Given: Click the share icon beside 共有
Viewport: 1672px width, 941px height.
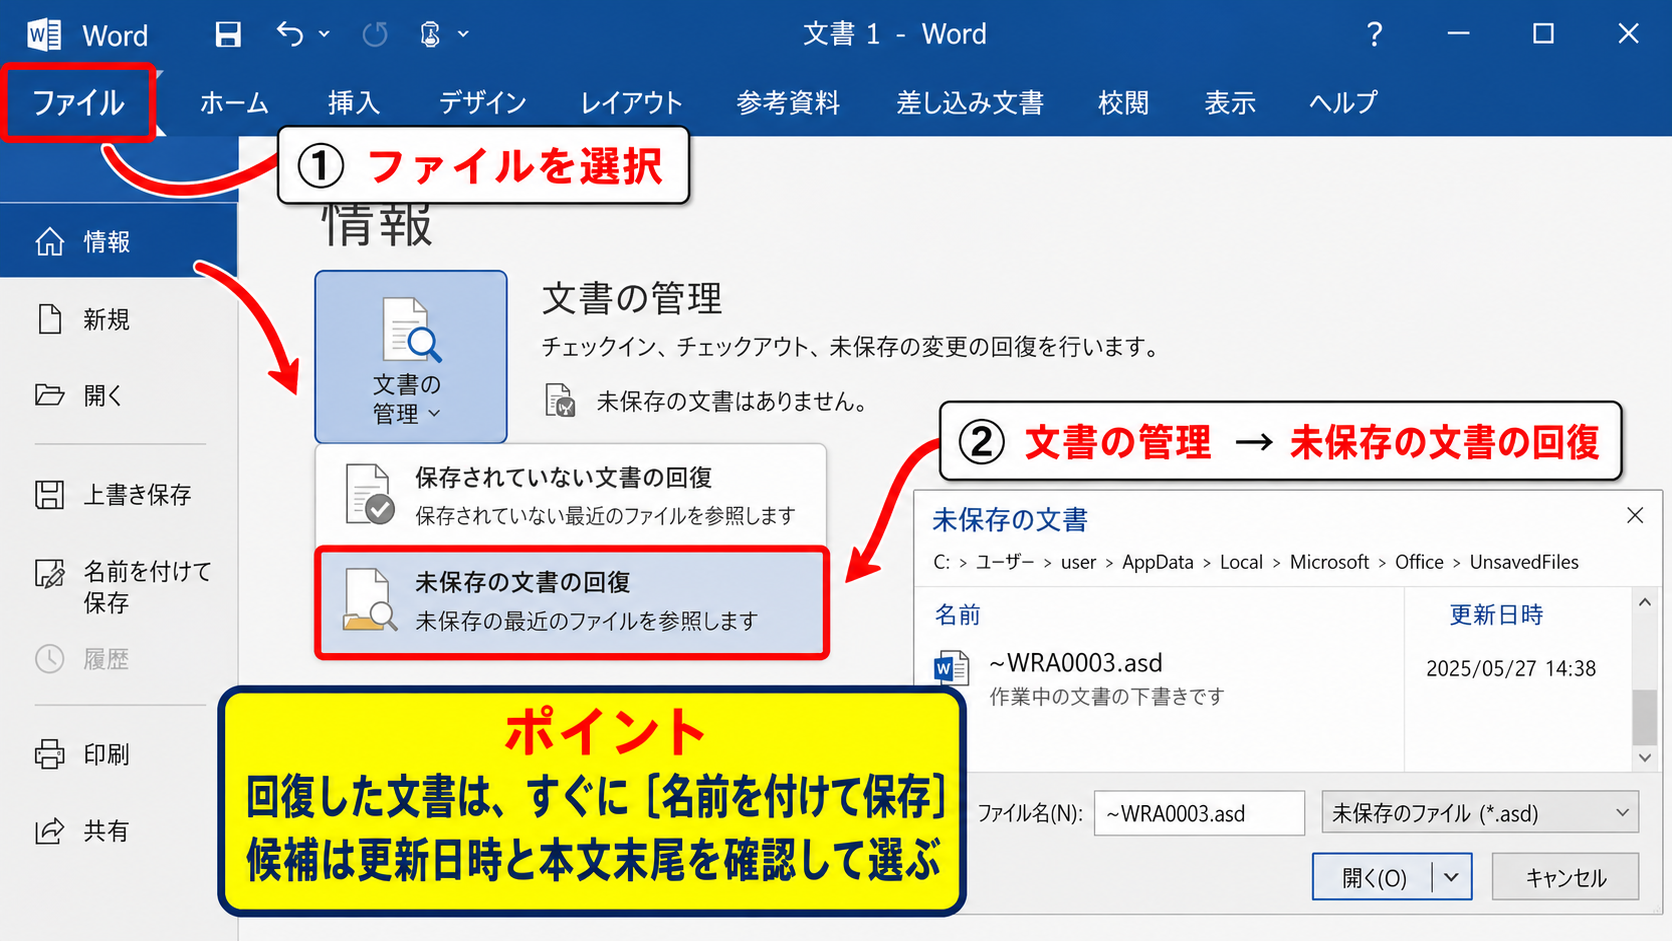Looking at the screenshot, I should coord(49,830).
